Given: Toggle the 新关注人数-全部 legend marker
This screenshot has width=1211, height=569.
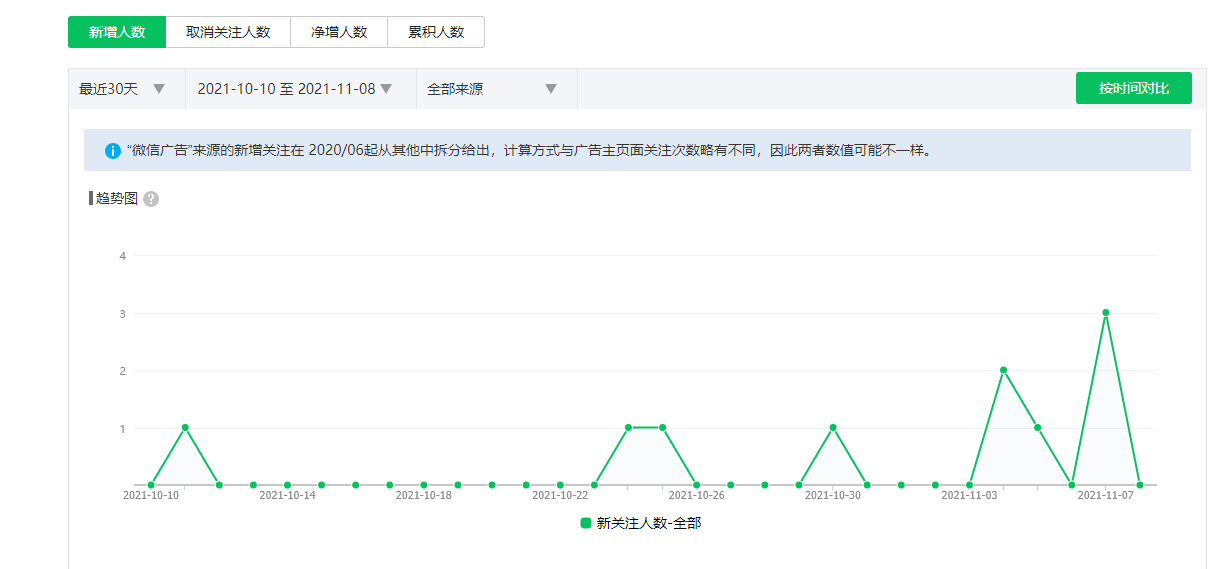Looking at the screenshot, I should click(586, 523).
